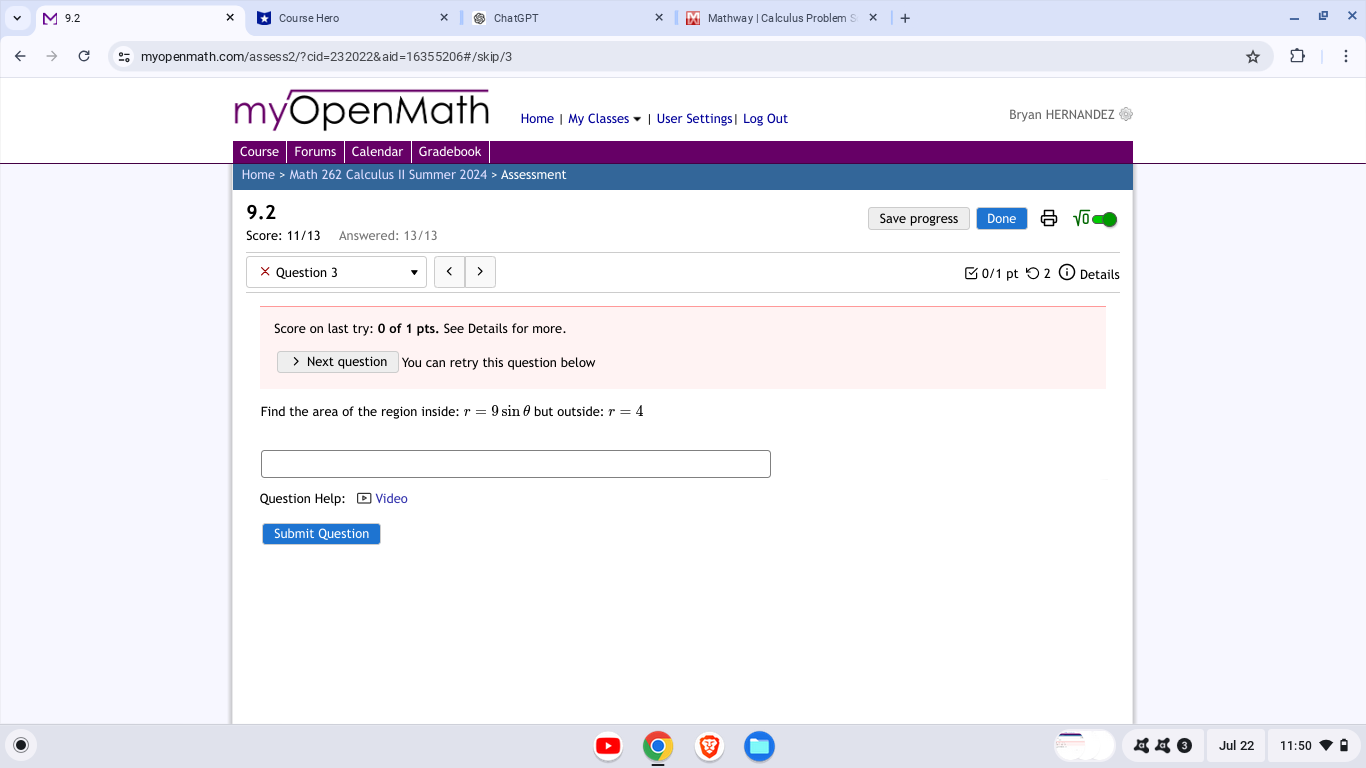The height and width of the screenshot is (768, 1366).
Task: Go forward in browser history
Action: tap(52, 56)
